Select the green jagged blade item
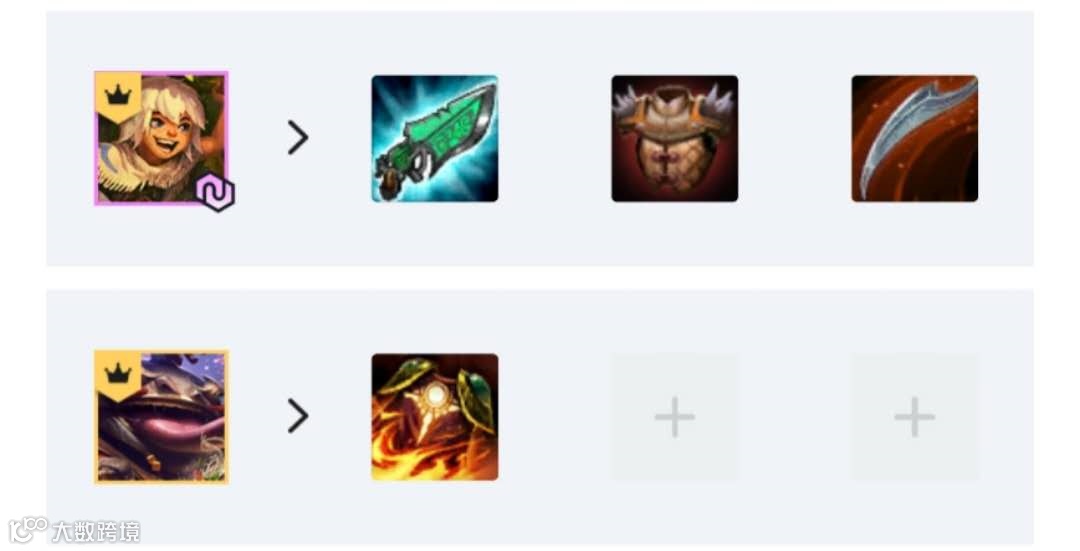This screenshot has height=551, width=1080. pyautogui.click(x=435, y=138)
